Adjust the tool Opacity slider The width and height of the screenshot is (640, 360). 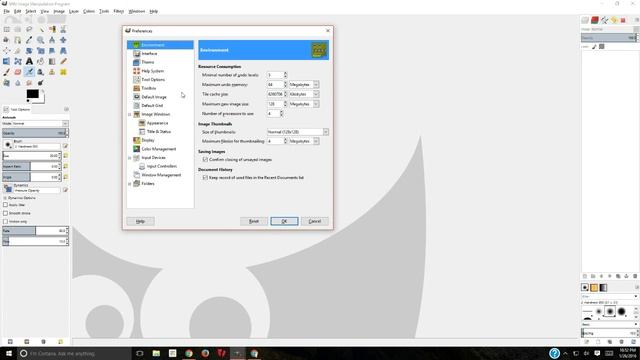coord(36,133)
